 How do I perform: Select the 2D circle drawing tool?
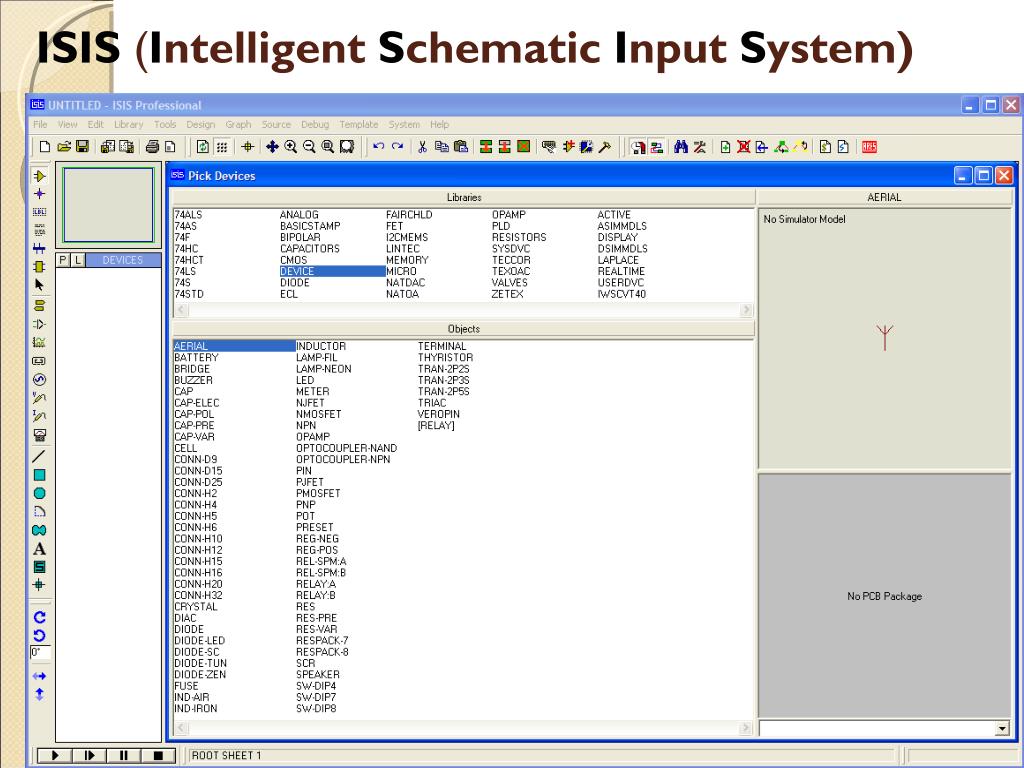point(39,493)
